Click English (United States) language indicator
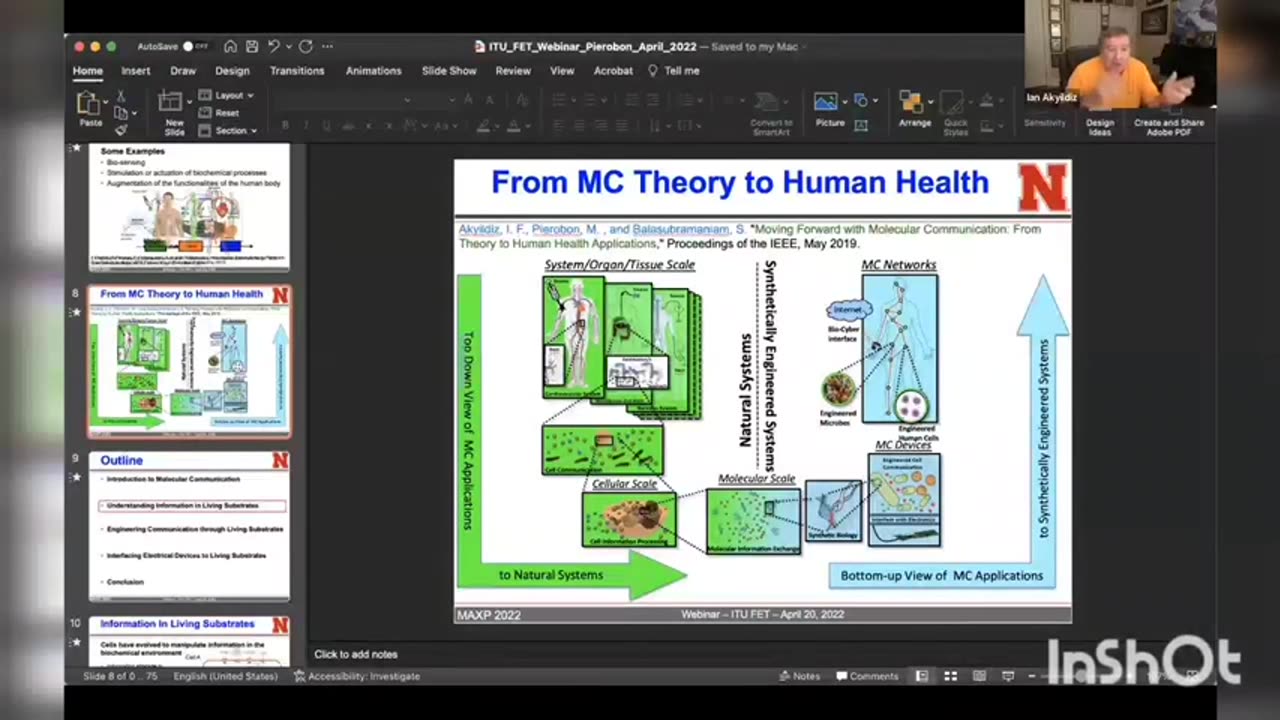Screen dimensions: 1280x720 (225, 676)
